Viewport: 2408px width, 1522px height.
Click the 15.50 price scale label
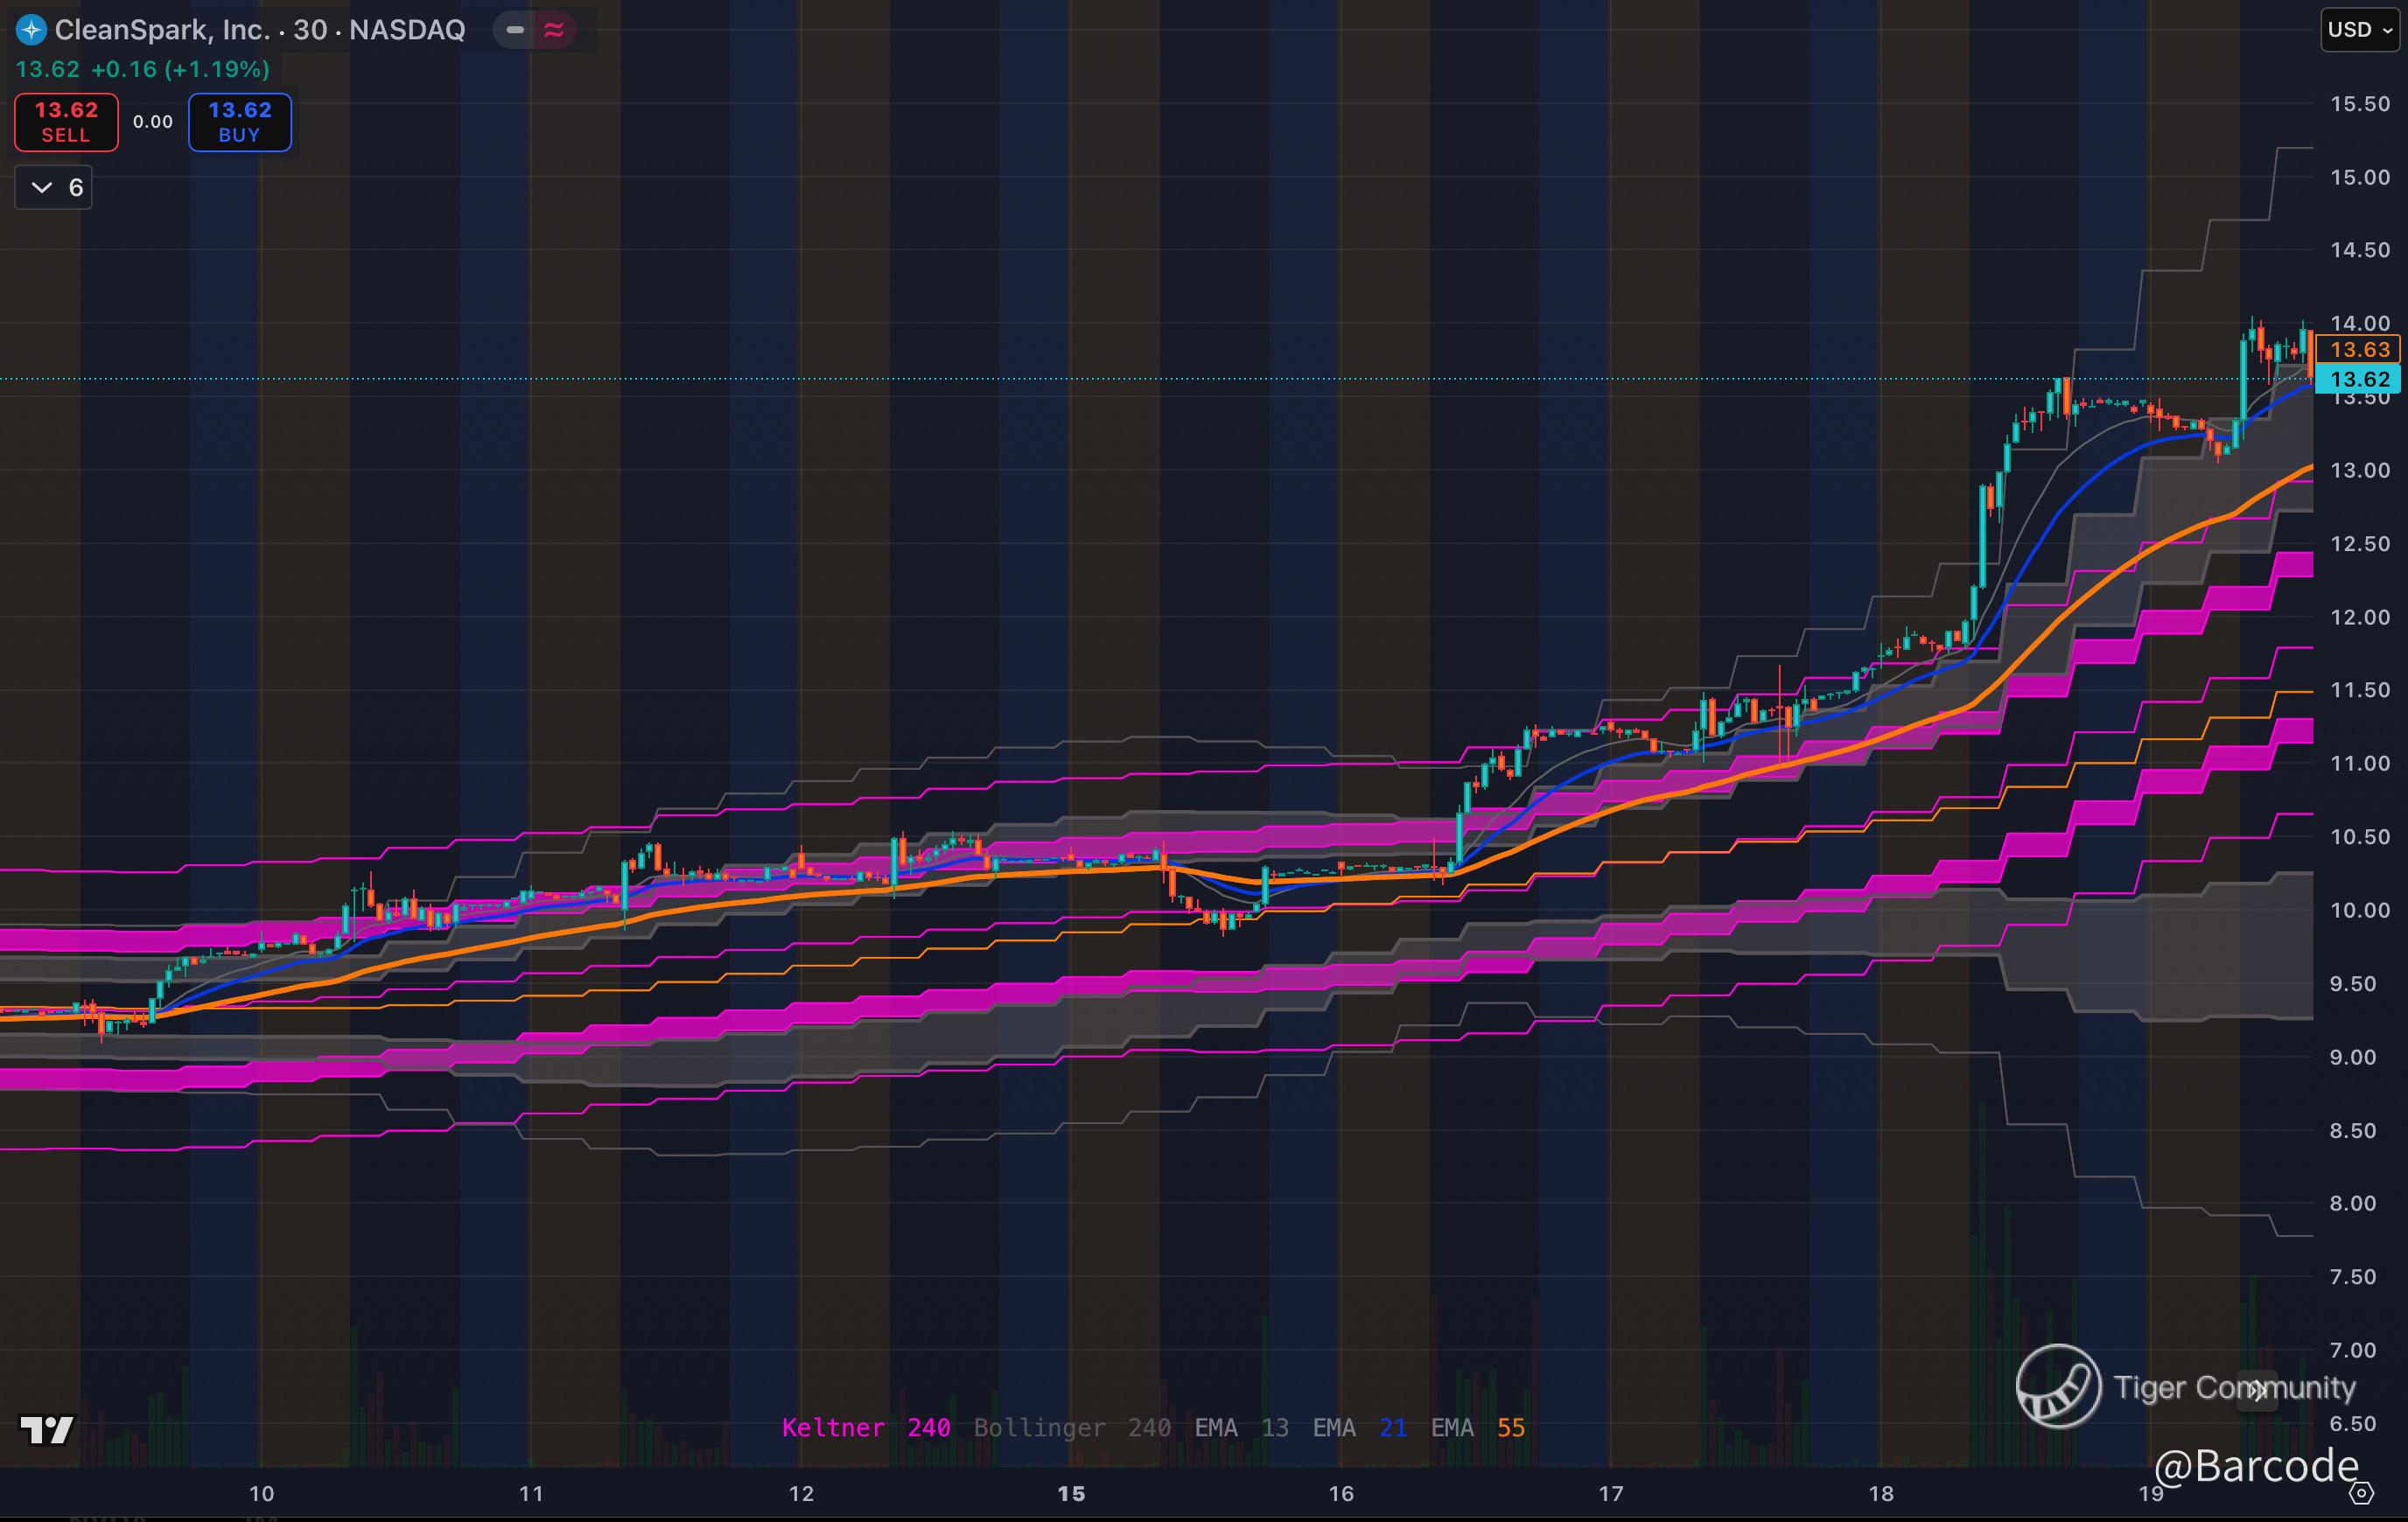pyautogui.click(x=2359, y=104)
